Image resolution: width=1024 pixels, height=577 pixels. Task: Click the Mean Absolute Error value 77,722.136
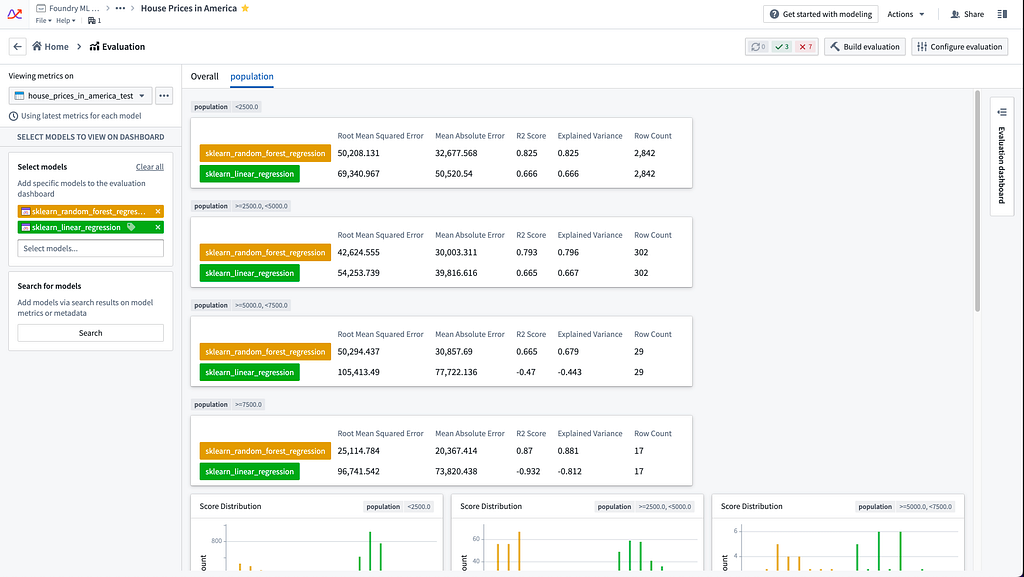point(456,372)
